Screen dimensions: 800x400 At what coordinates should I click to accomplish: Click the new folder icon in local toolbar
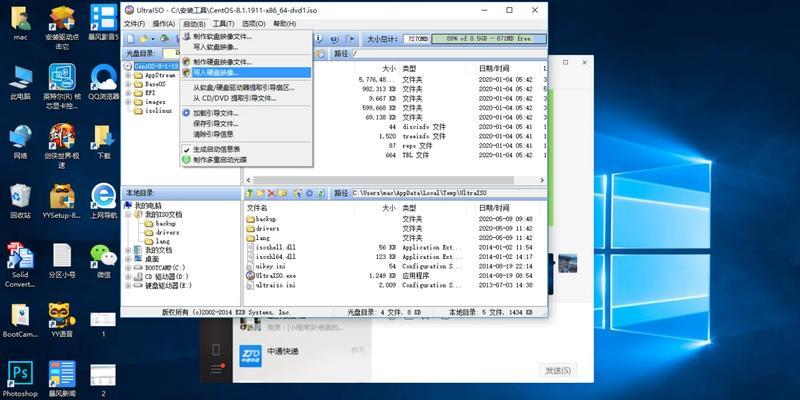[260, 193]
